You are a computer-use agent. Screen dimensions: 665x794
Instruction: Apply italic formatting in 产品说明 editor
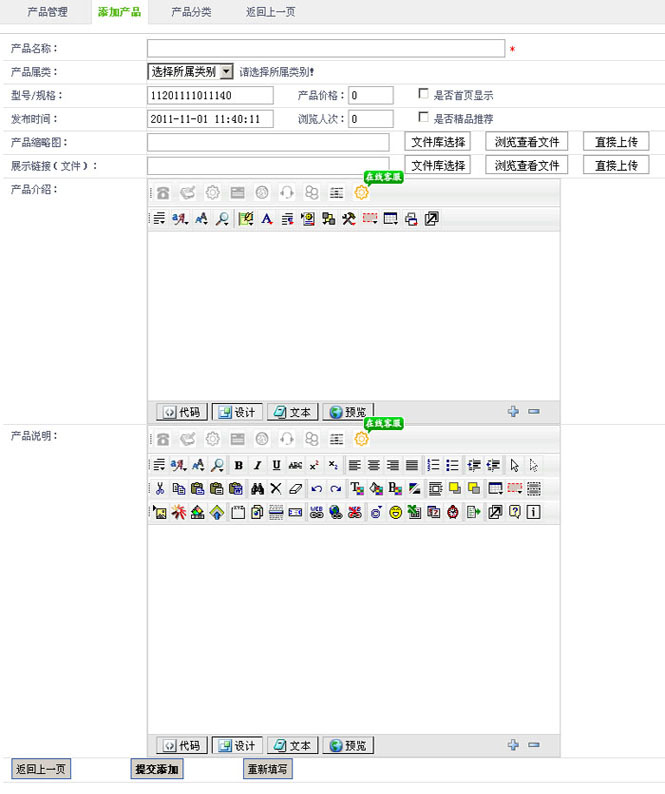click(x=257, y=465)
